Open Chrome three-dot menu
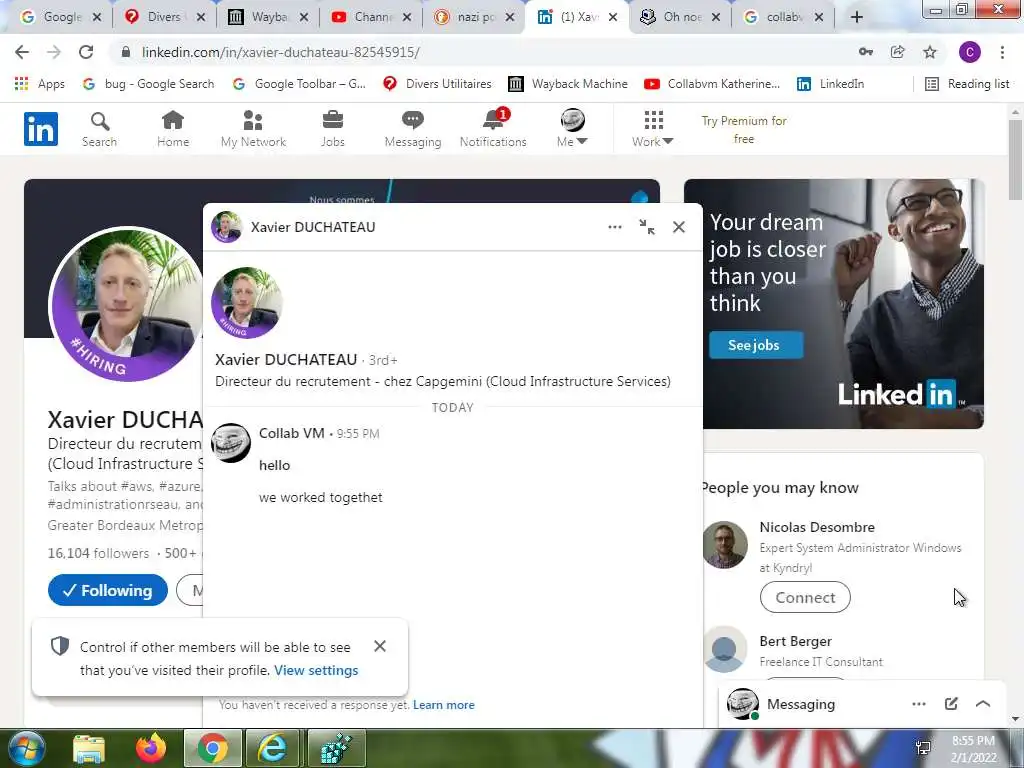Screen dimensions: 1024x768 pos(1002,52)
